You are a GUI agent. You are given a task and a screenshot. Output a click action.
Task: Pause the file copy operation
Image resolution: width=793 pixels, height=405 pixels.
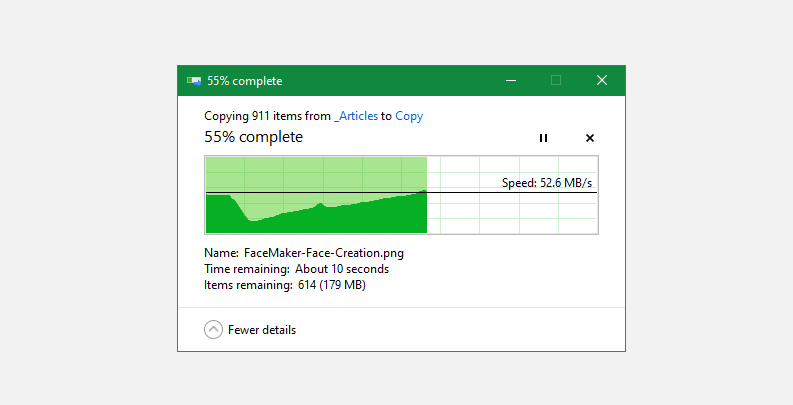pos(543,138)
